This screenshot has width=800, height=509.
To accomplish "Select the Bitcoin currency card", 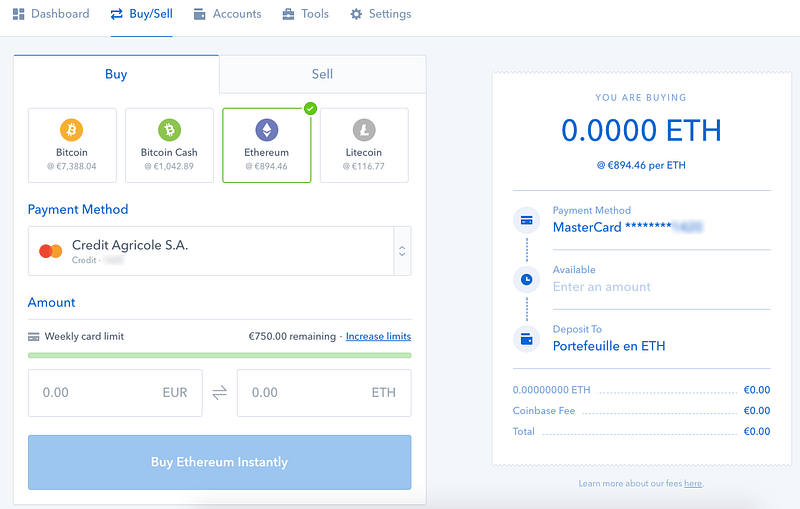I will [x=72, y=145].
